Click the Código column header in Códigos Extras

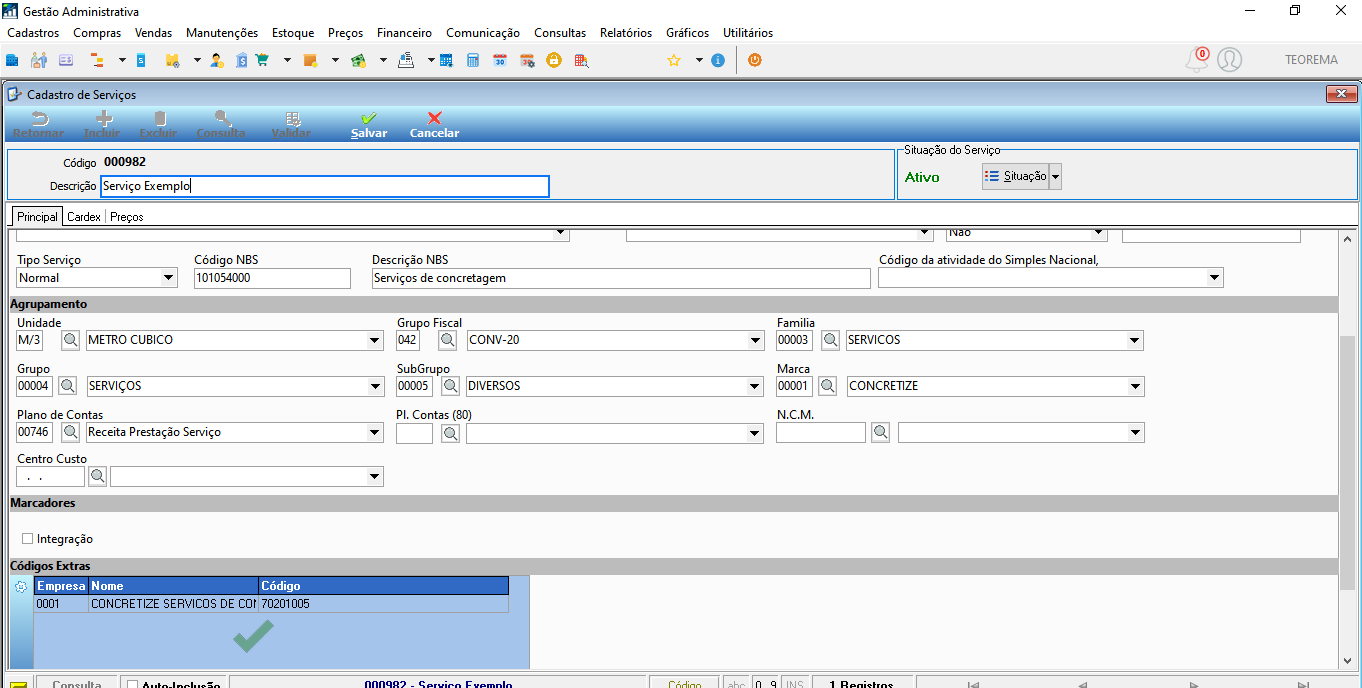coord(383,586)
